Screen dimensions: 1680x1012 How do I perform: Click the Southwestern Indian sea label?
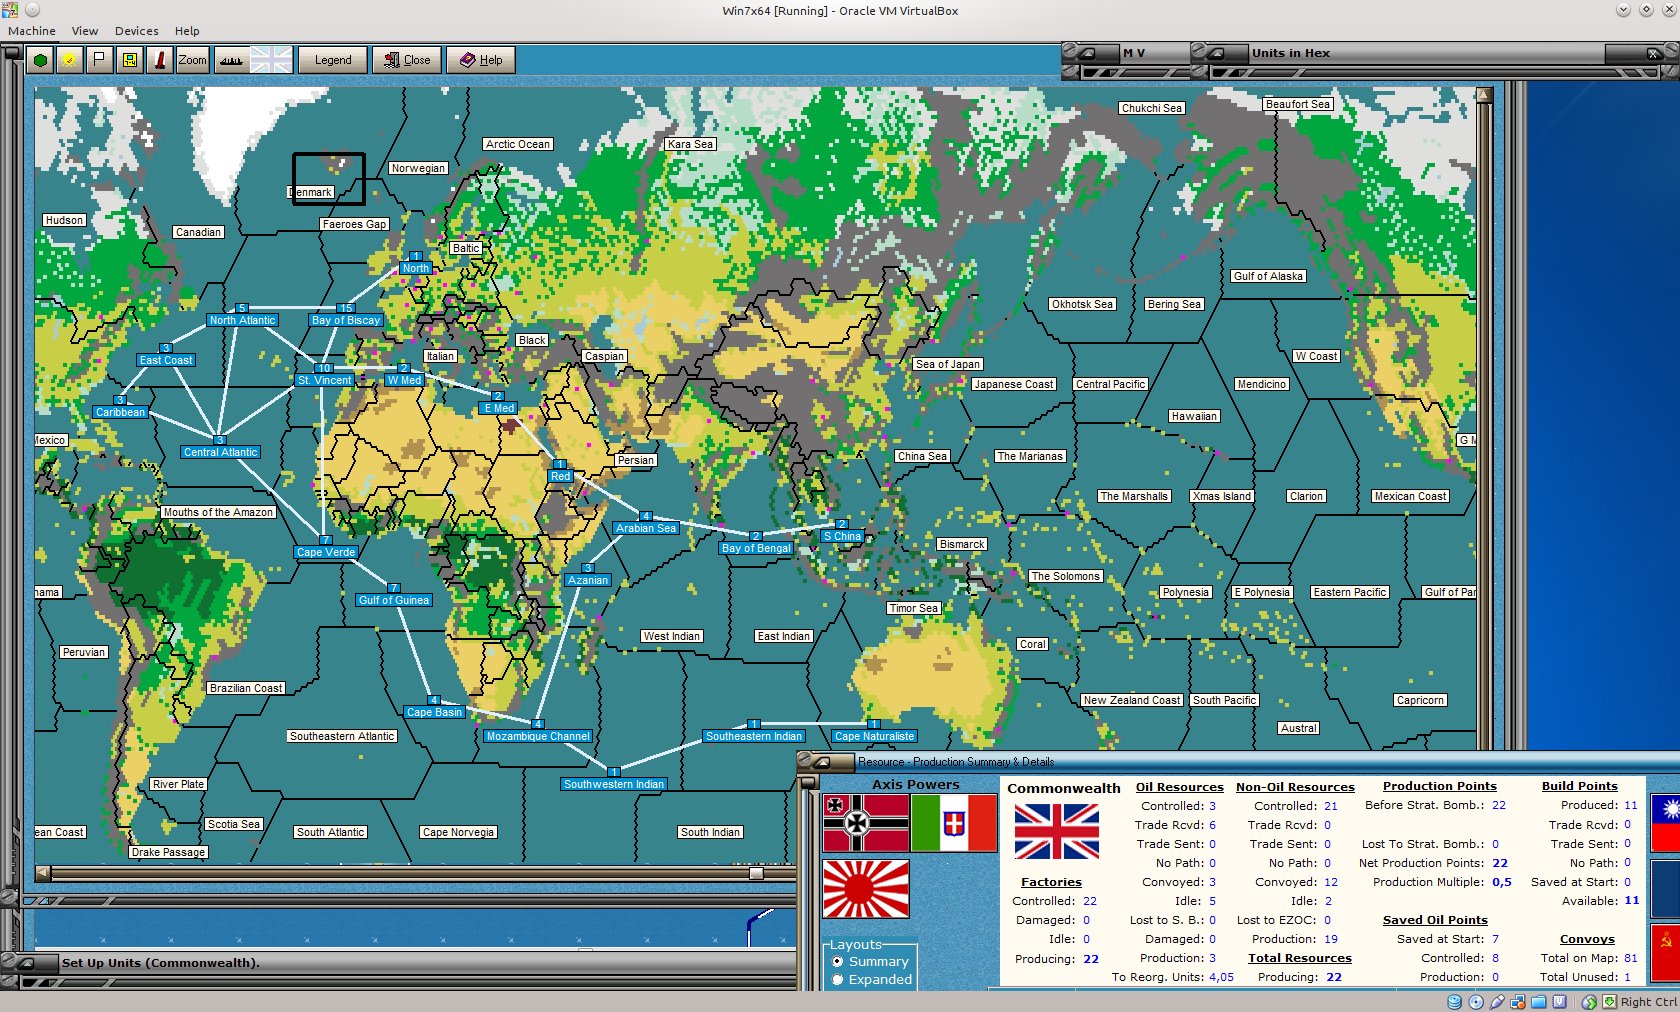pyautogui.click(x=614, y=784)
